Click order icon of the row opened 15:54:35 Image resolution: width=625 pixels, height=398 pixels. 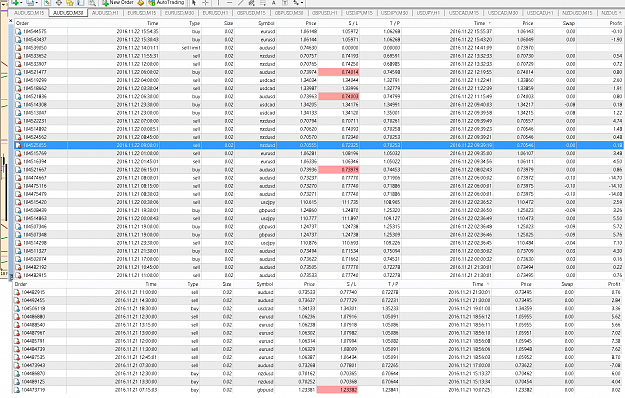18,31
